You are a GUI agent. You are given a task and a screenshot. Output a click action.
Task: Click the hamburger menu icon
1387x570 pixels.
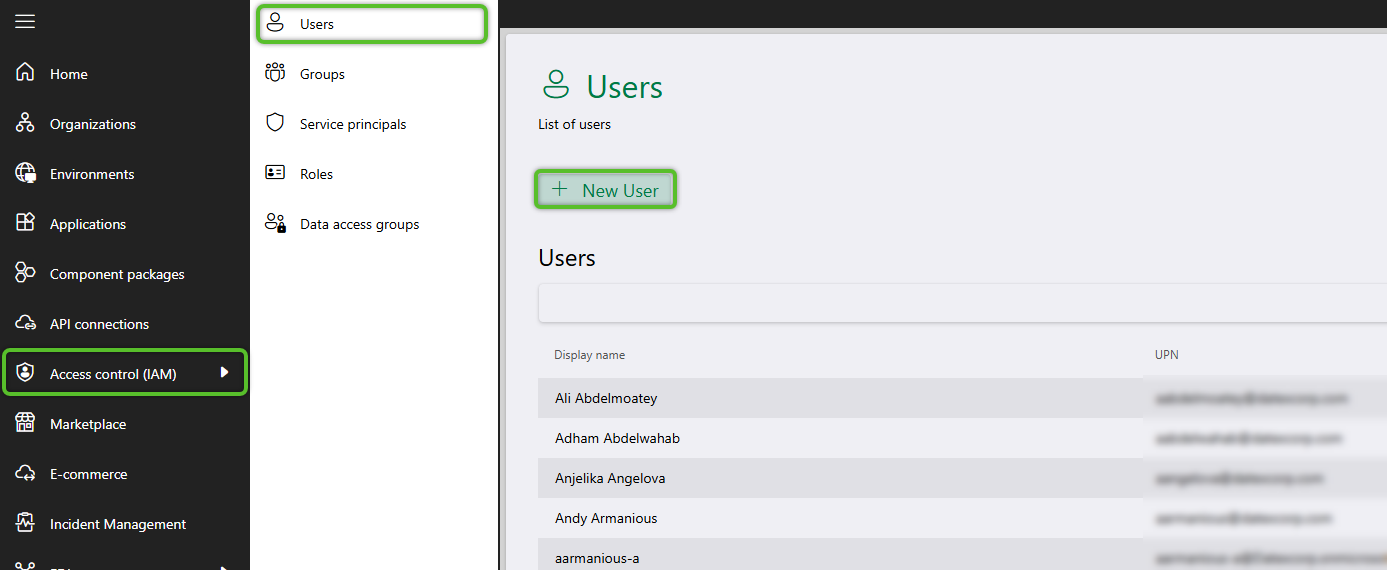tap(25, 21)
